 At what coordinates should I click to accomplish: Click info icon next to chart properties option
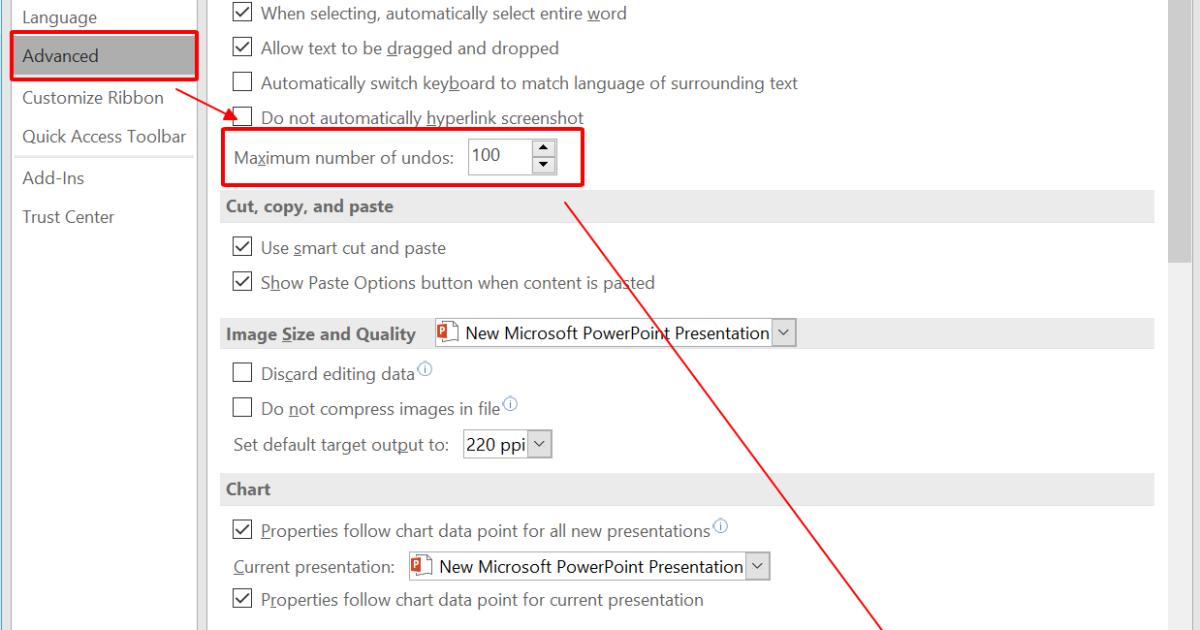(721, 526)
